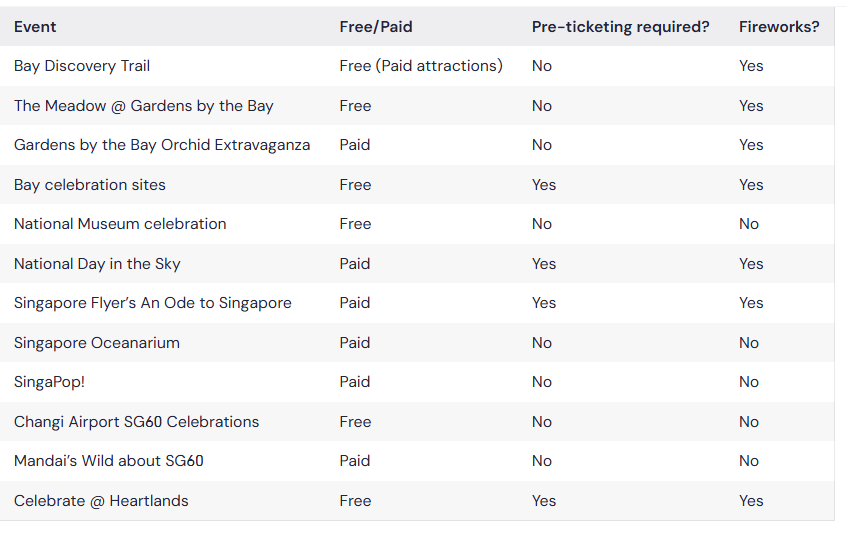Screen dimensions: 847x537
Task: Select the SingaPop! event
Action: (50, 382)
